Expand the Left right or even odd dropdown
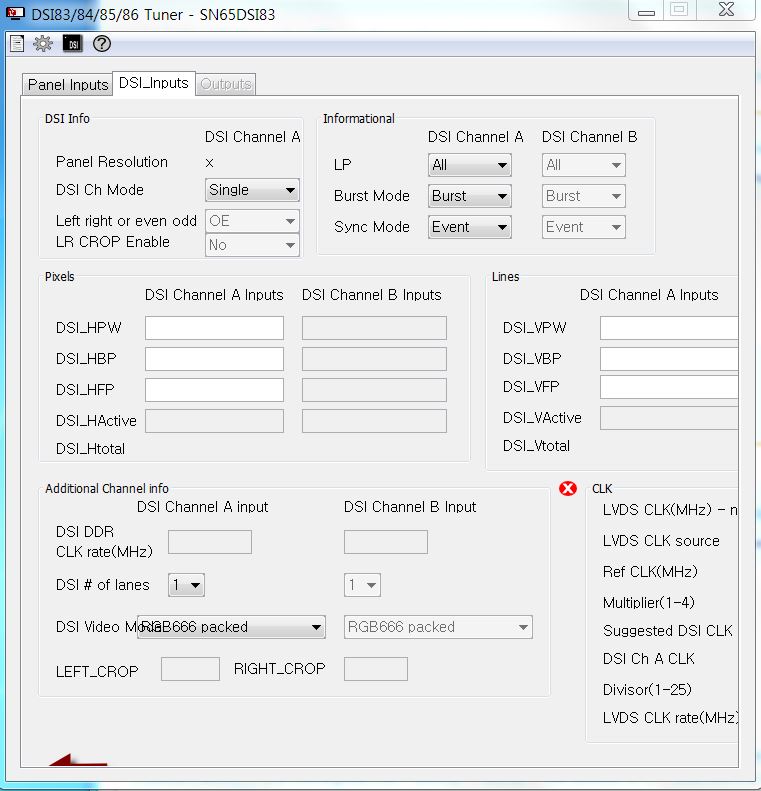 pos(252,221)
